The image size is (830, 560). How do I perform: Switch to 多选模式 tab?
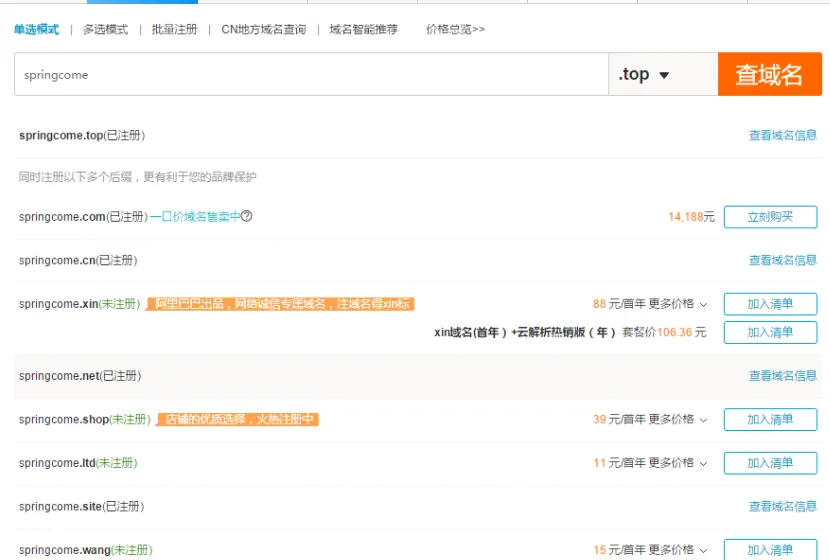click(105, 29)
